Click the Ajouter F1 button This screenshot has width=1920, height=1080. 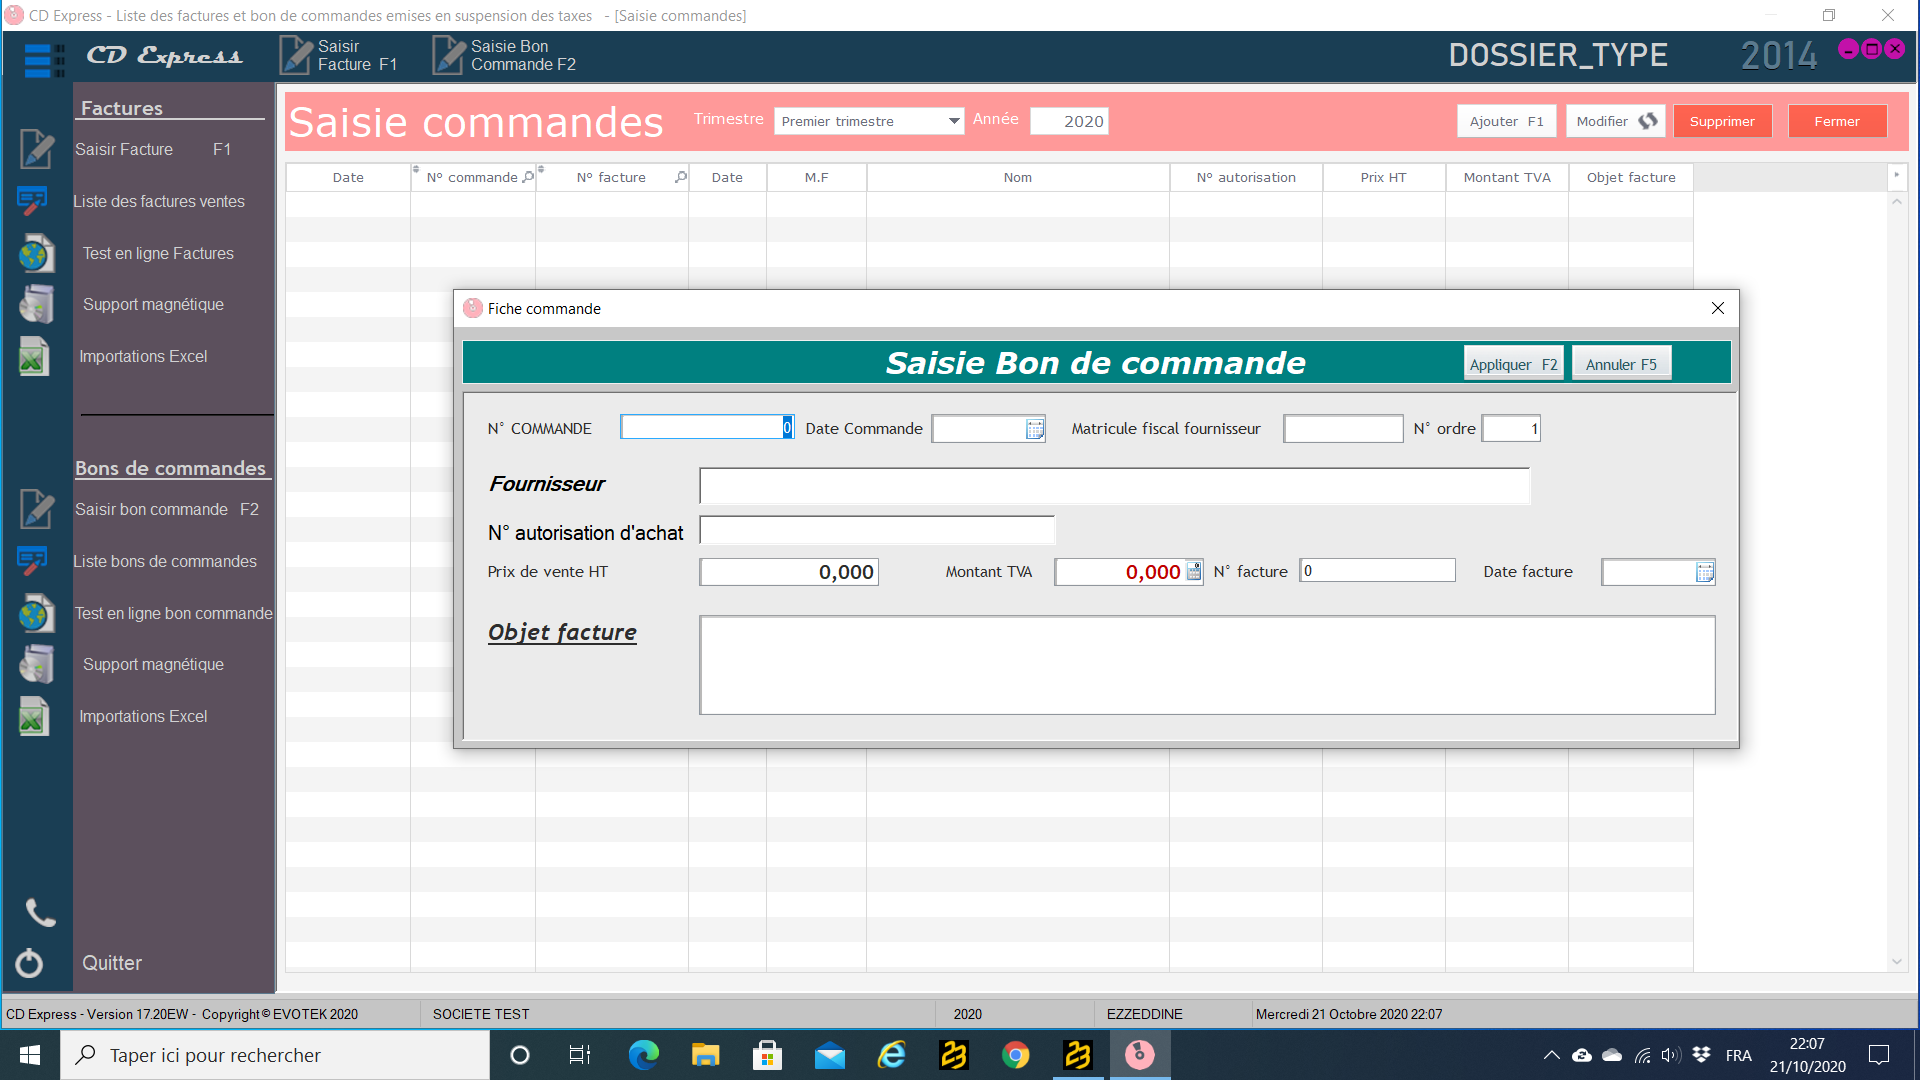click(1506, 121)
